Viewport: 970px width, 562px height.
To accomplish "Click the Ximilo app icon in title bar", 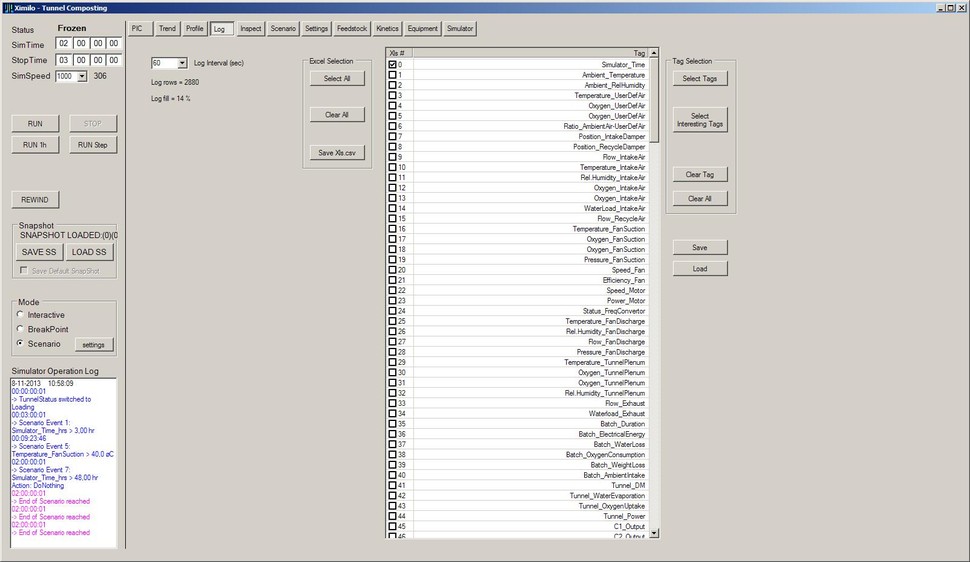I will click(x=8, y=7).
